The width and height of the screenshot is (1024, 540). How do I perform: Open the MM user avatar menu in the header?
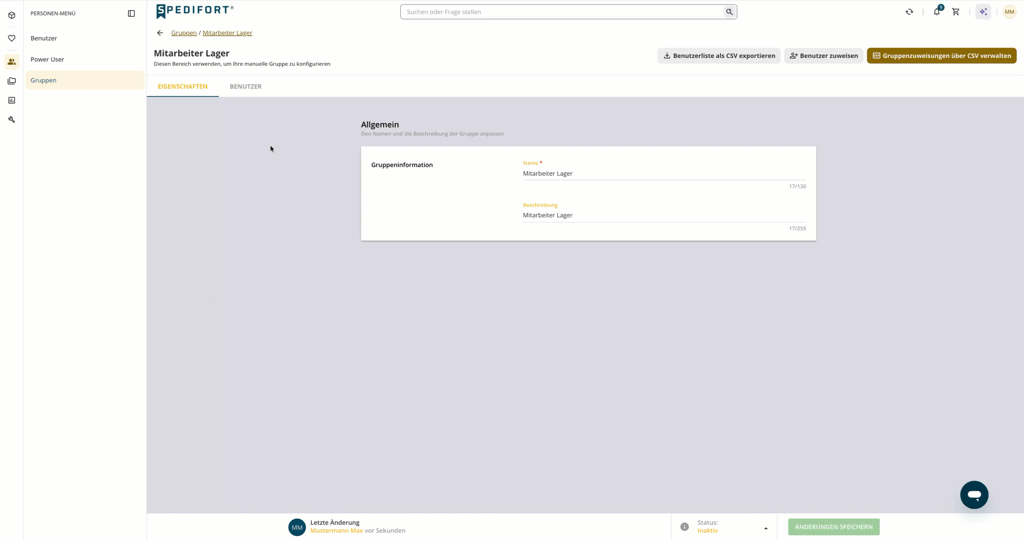coord(1009,12)
